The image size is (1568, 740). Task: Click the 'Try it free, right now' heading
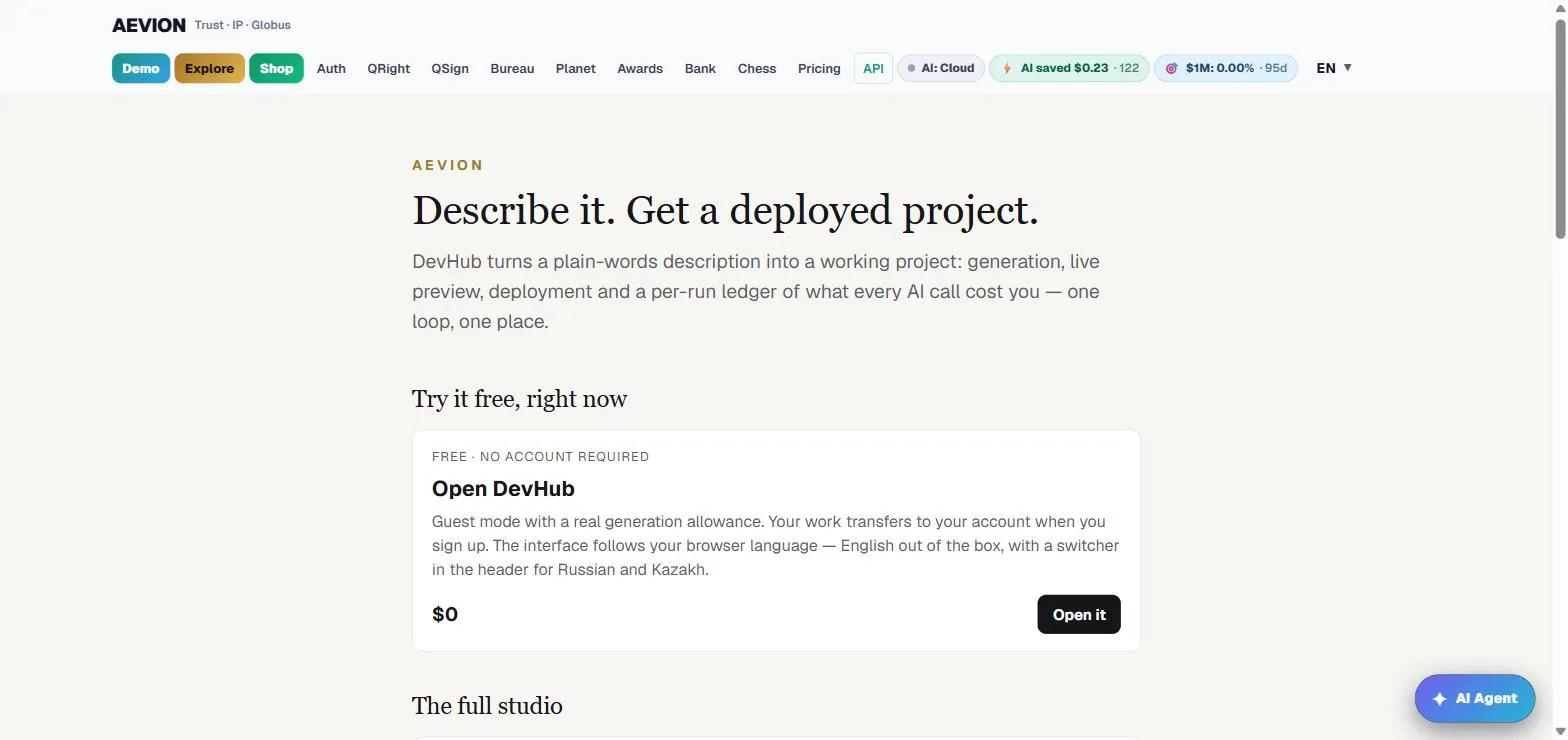[519, 399]
